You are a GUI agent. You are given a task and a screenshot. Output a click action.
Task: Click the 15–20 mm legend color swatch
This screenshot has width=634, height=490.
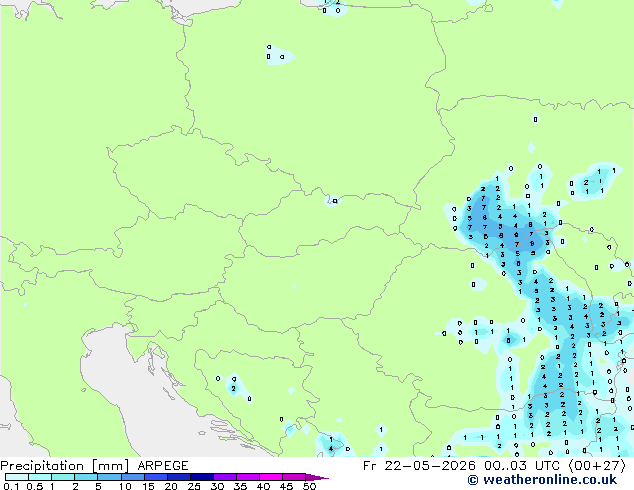[155, 477]
